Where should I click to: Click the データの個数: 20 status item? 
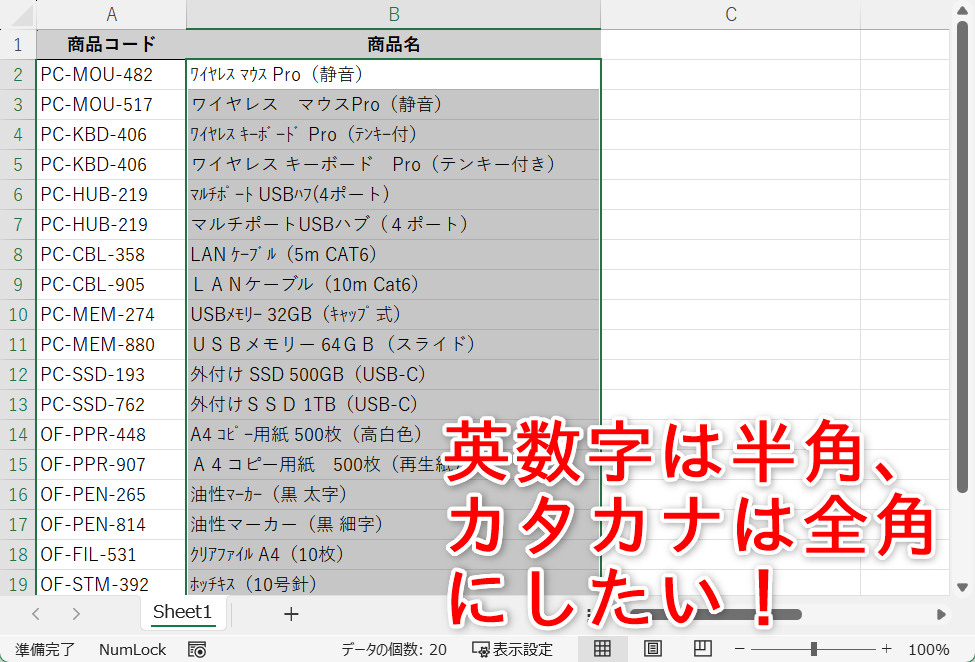pyautogui.click(x=395, y=648)
